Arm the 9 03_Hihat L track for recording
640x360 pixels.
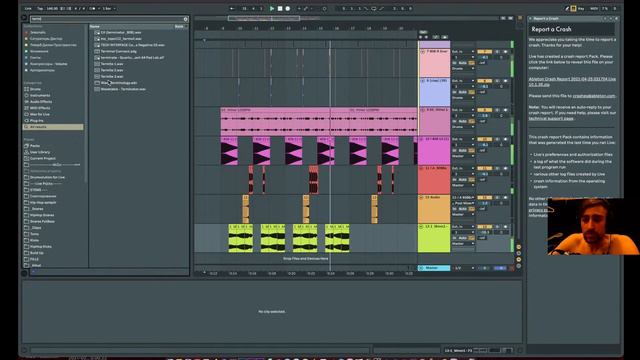pyautogui.click(x=505, y=110)
